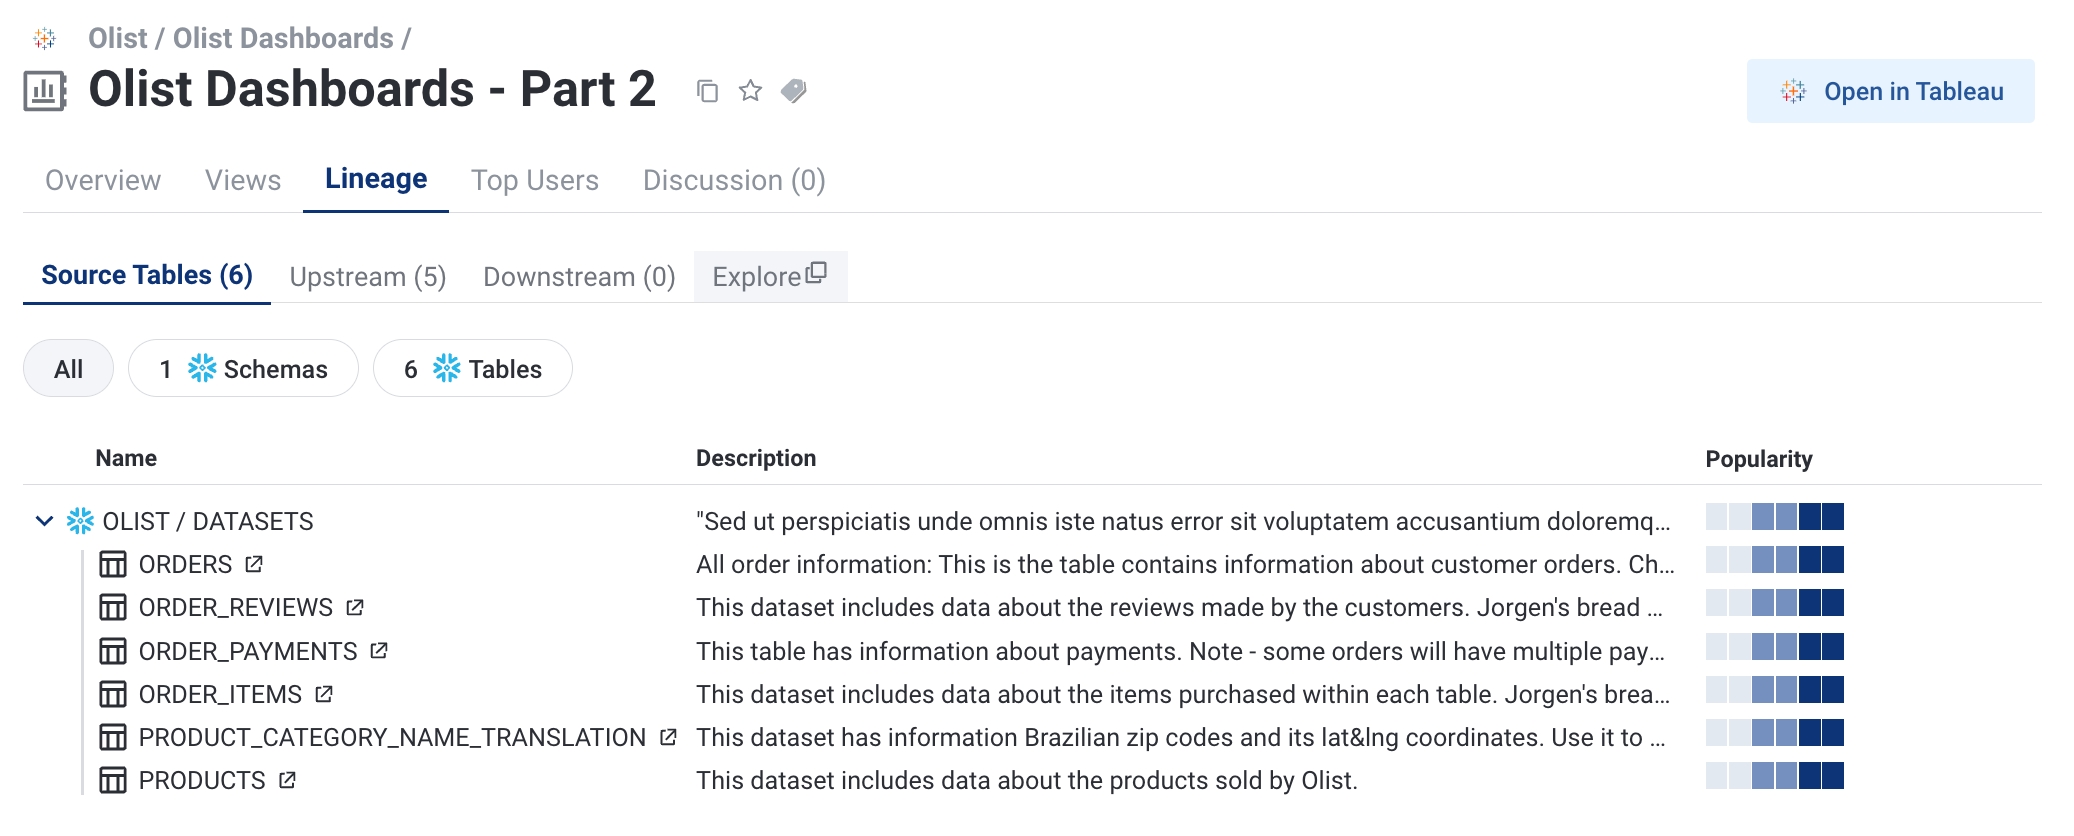
Task: Select the ORDER_ITEMS table row
Action: 219,694
